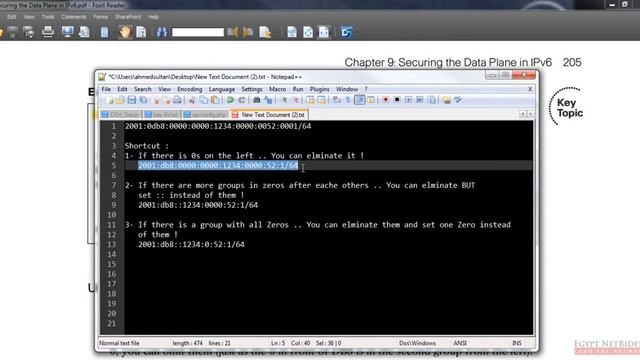Switch to the second blurred document tab

[x=162, y=115]
